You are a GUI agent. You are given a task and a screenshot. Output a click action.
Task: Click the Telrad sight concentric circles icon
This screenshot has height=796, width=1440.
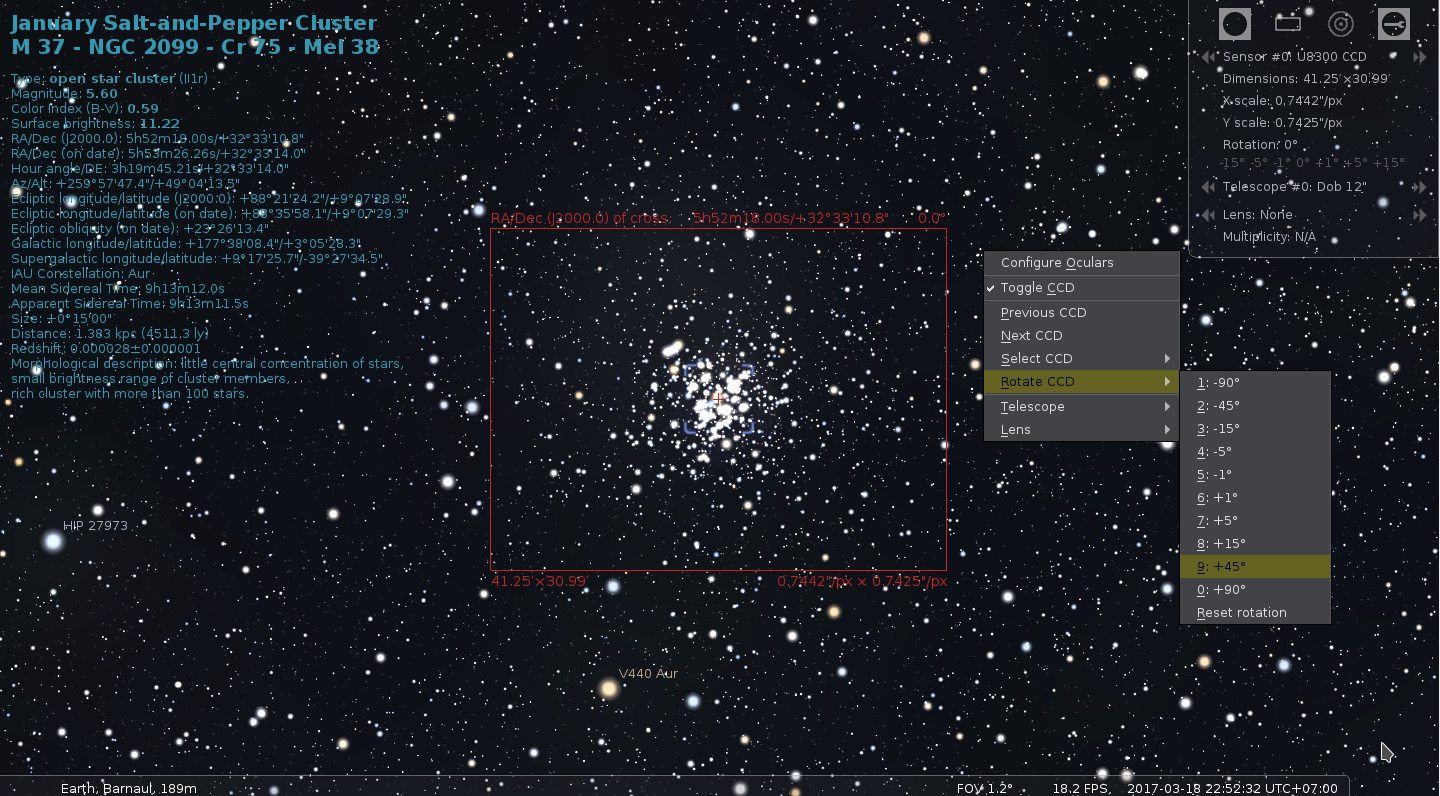(1340, 23)
